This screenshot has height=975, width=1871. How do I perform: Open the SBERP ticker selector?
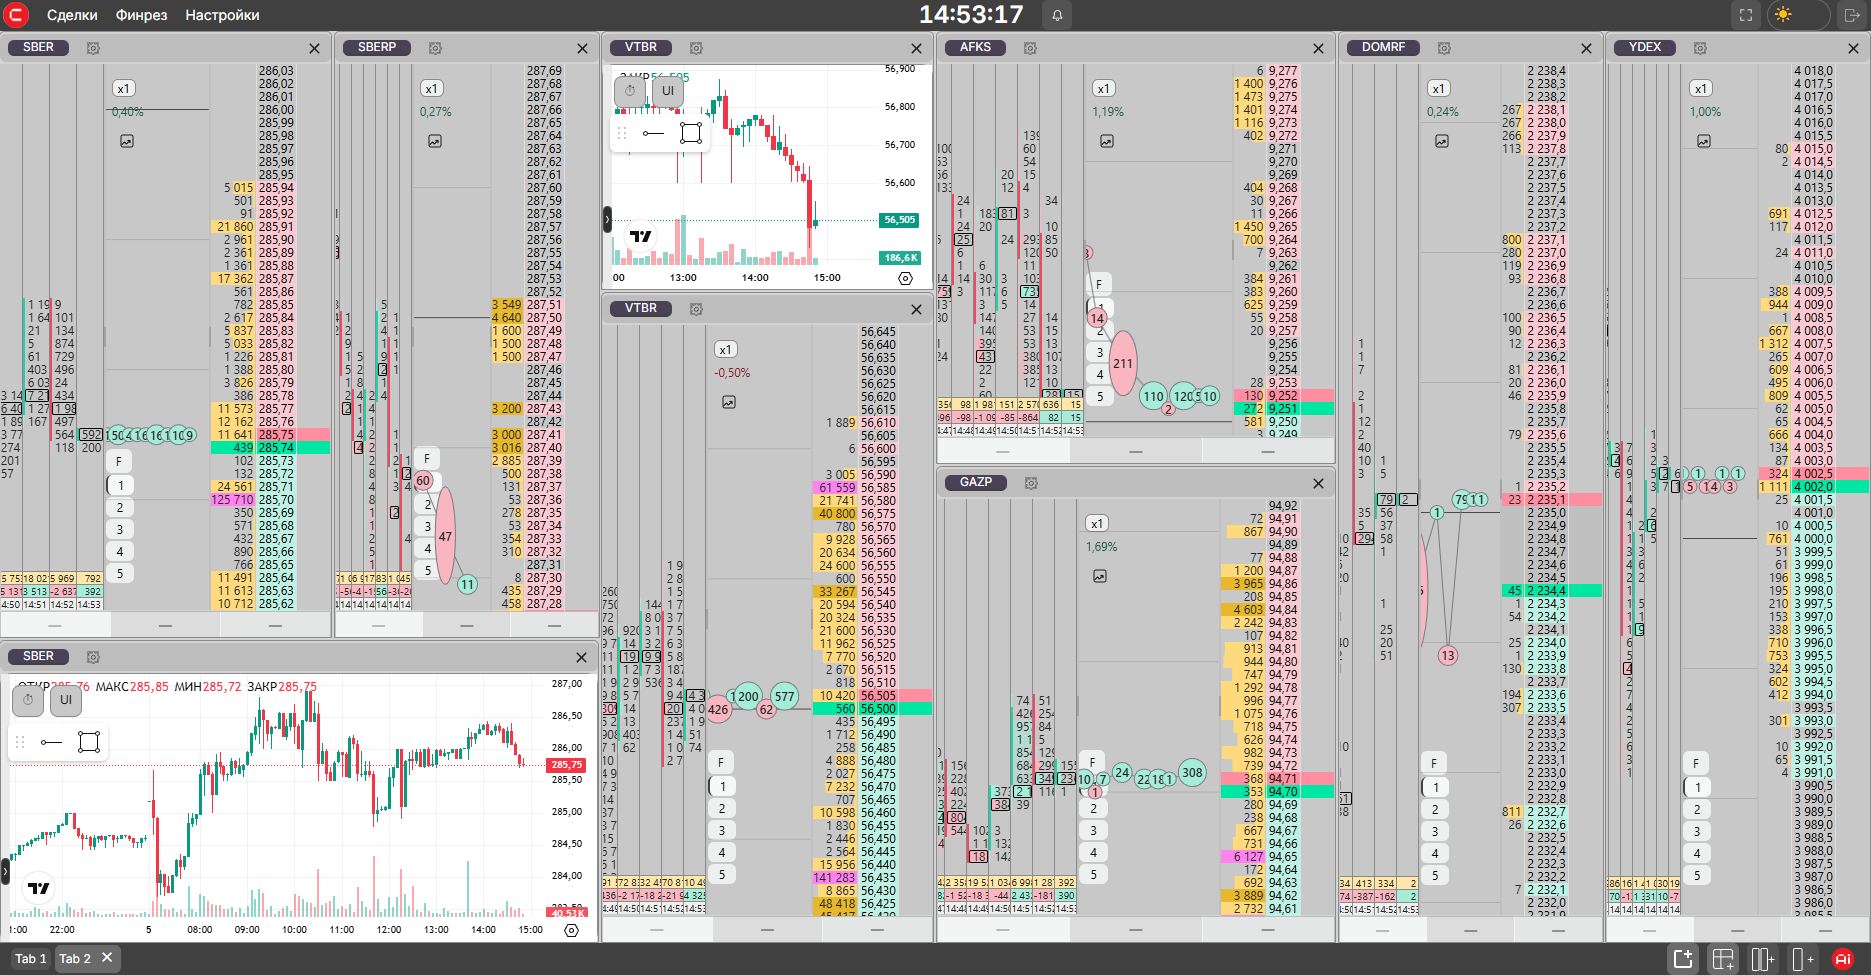[377, 47]
